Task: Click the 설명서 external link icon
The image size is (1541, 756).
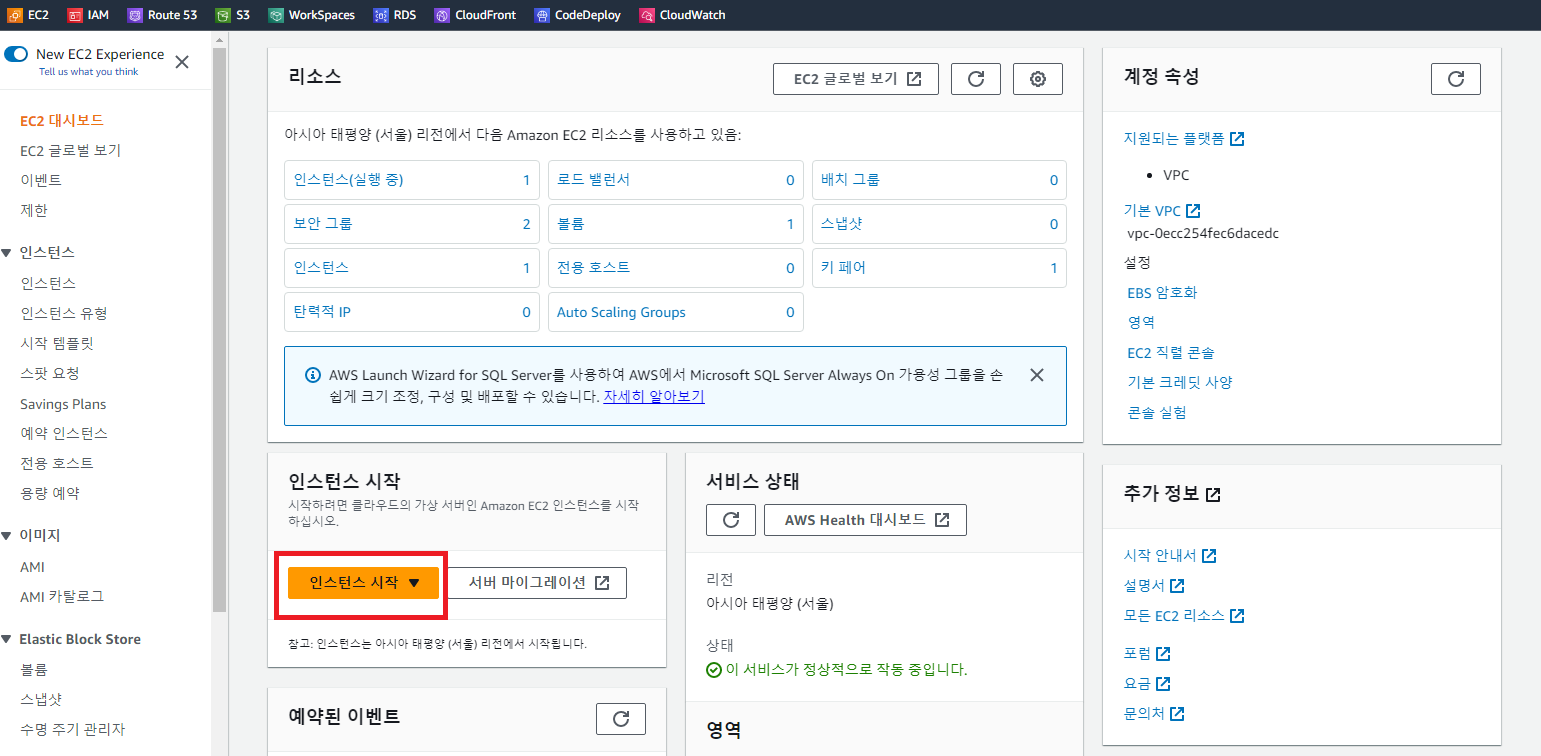Action: point(1177,585)
